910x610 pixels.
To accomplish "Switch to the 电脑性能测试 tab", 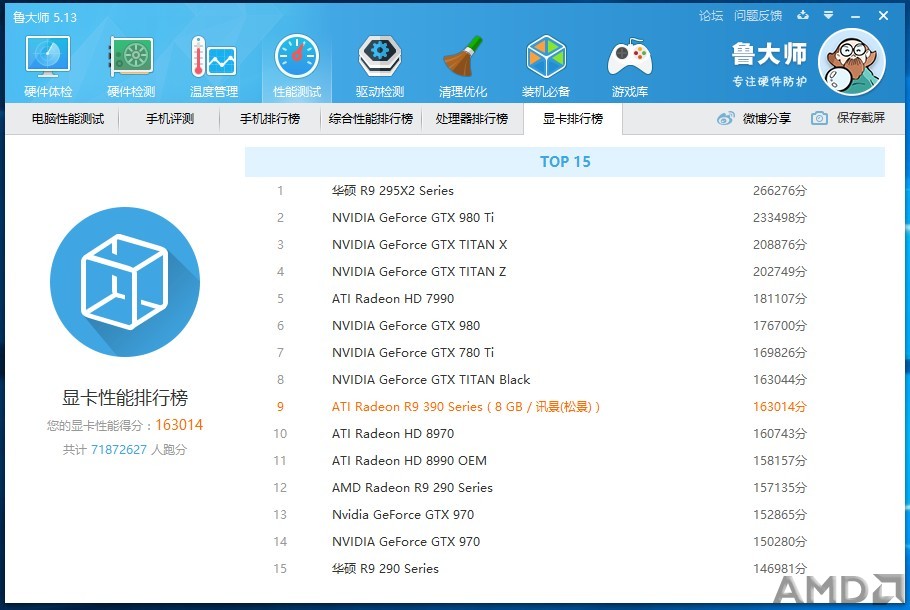I will tap(68, 119).
